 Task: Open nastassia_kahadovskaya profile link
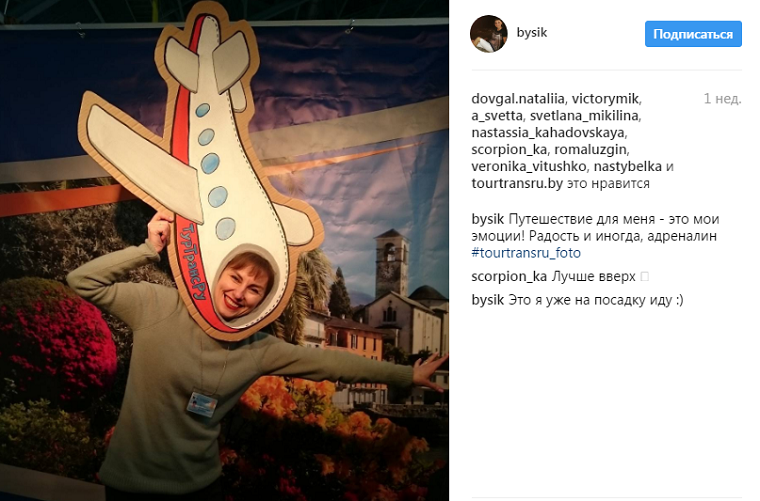[548, 133]
